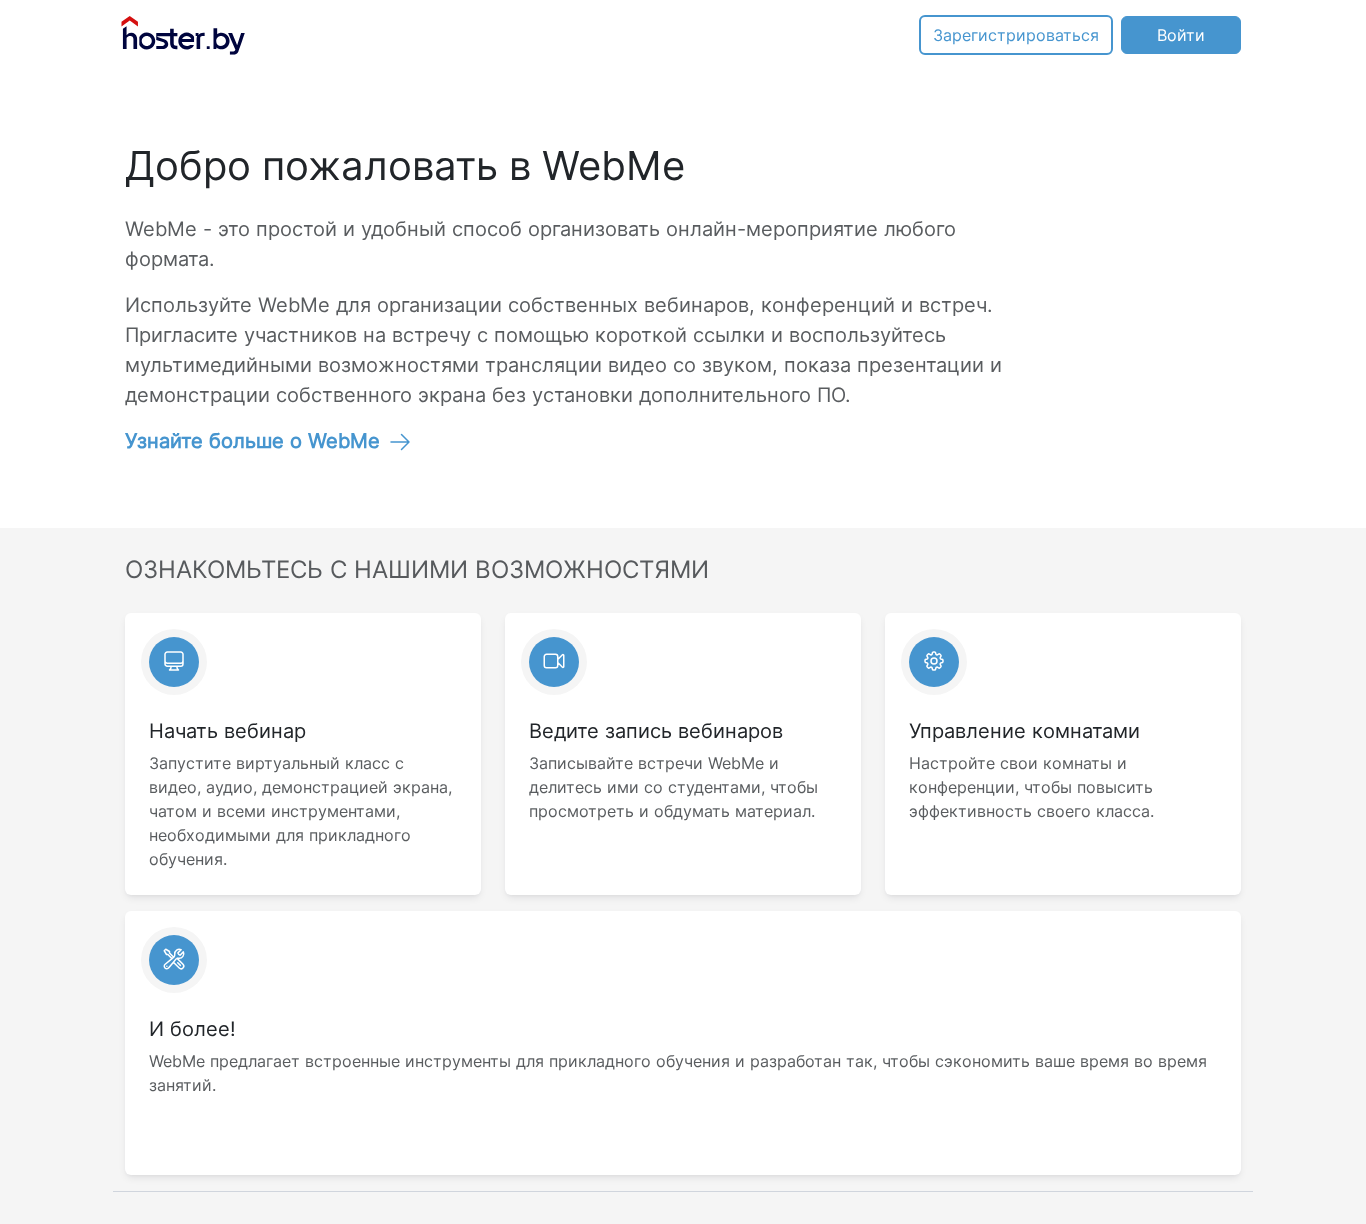Click the video camera icon for recordings
This screenshot has width=1366, height=1224.
[554, 661]
